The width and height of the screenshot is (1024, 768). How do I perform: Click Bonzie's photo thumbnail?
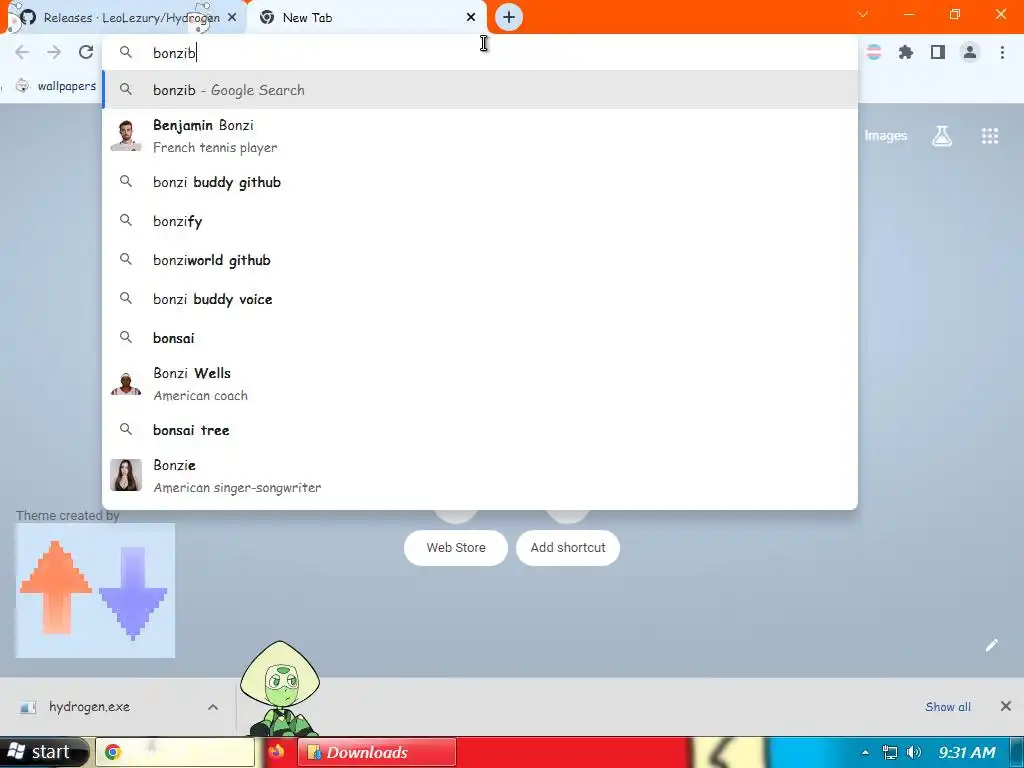point(126,475)
